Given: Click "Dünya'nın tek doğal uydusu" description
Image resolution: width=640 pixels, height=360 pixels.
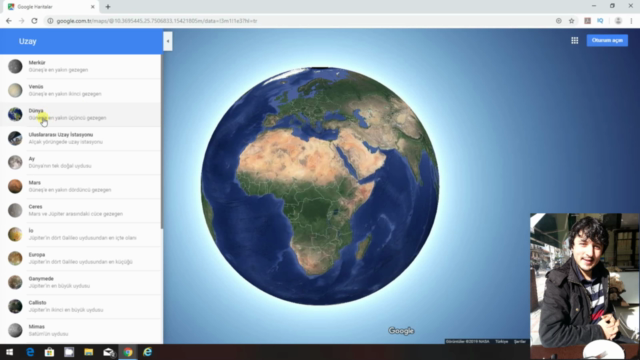Looking at the screenshot, I should [60, 166].
